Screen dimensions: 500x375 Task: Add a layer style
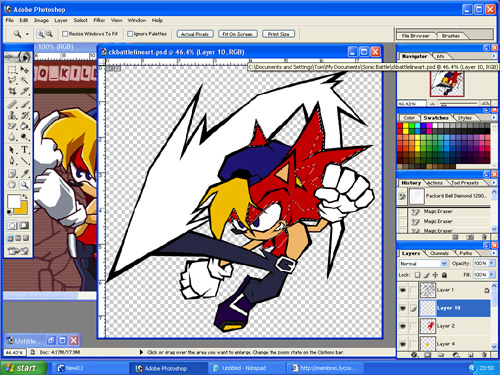click(x=414, y=355)
